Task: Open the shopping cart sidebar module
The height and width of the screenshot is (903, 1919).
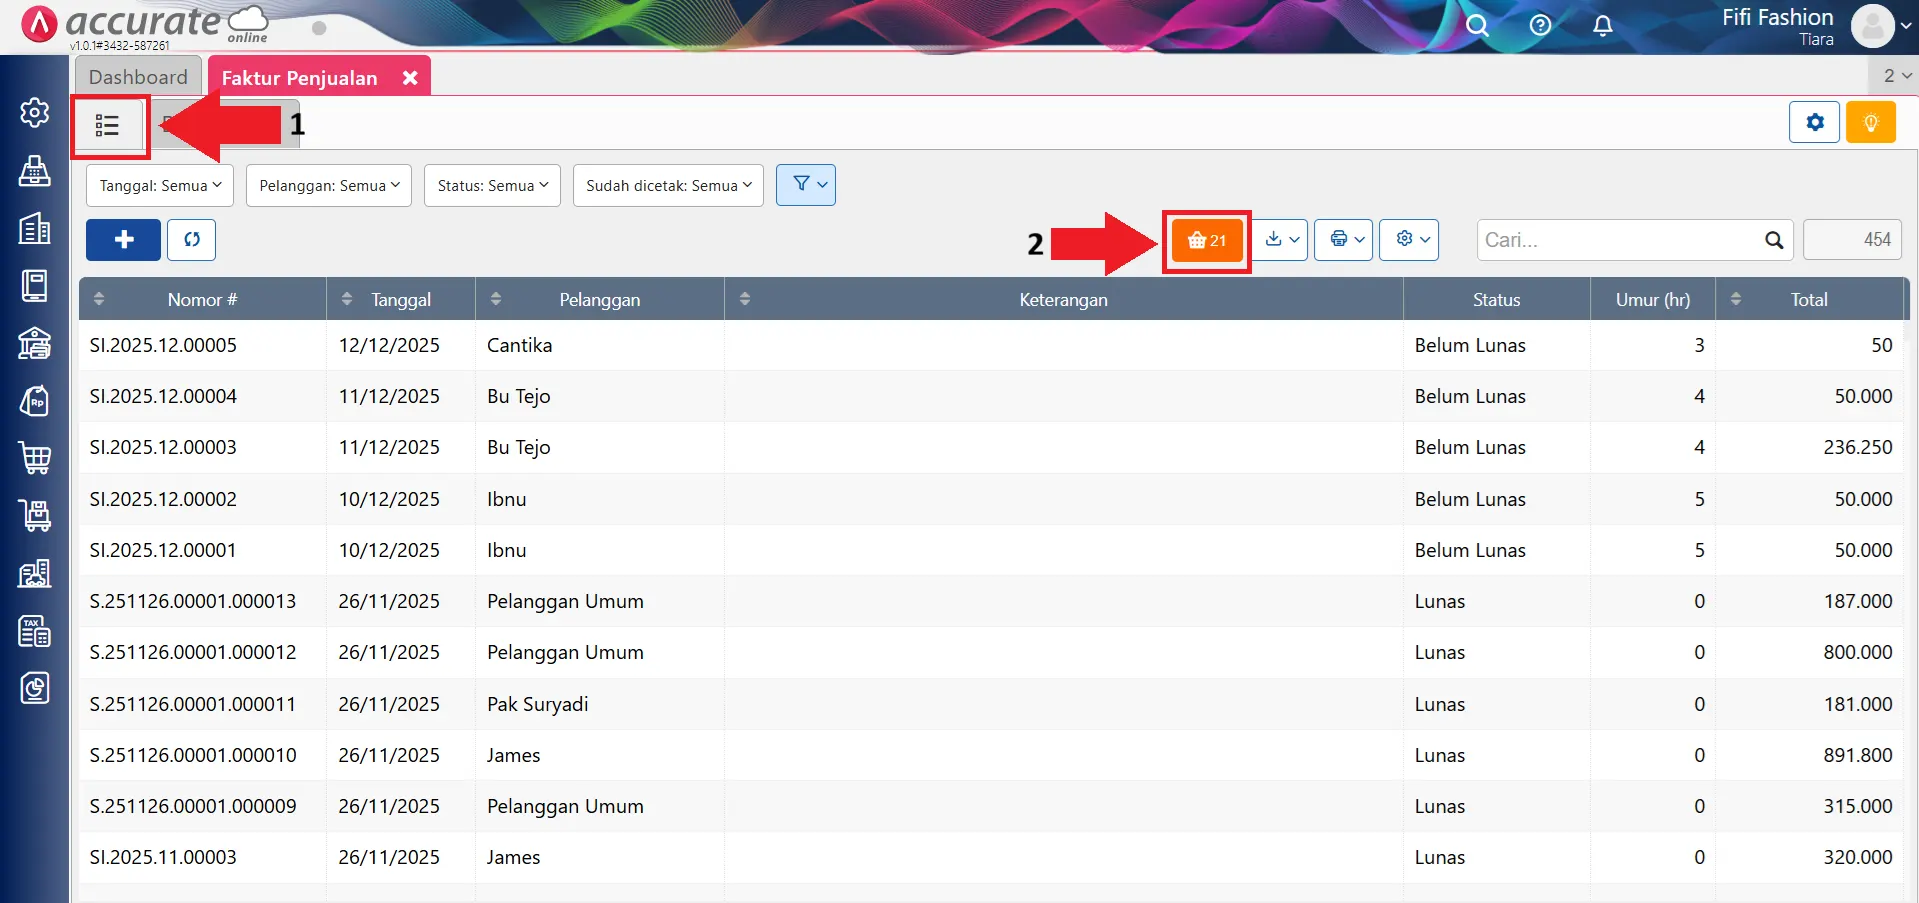Action: tap(35, 458)
